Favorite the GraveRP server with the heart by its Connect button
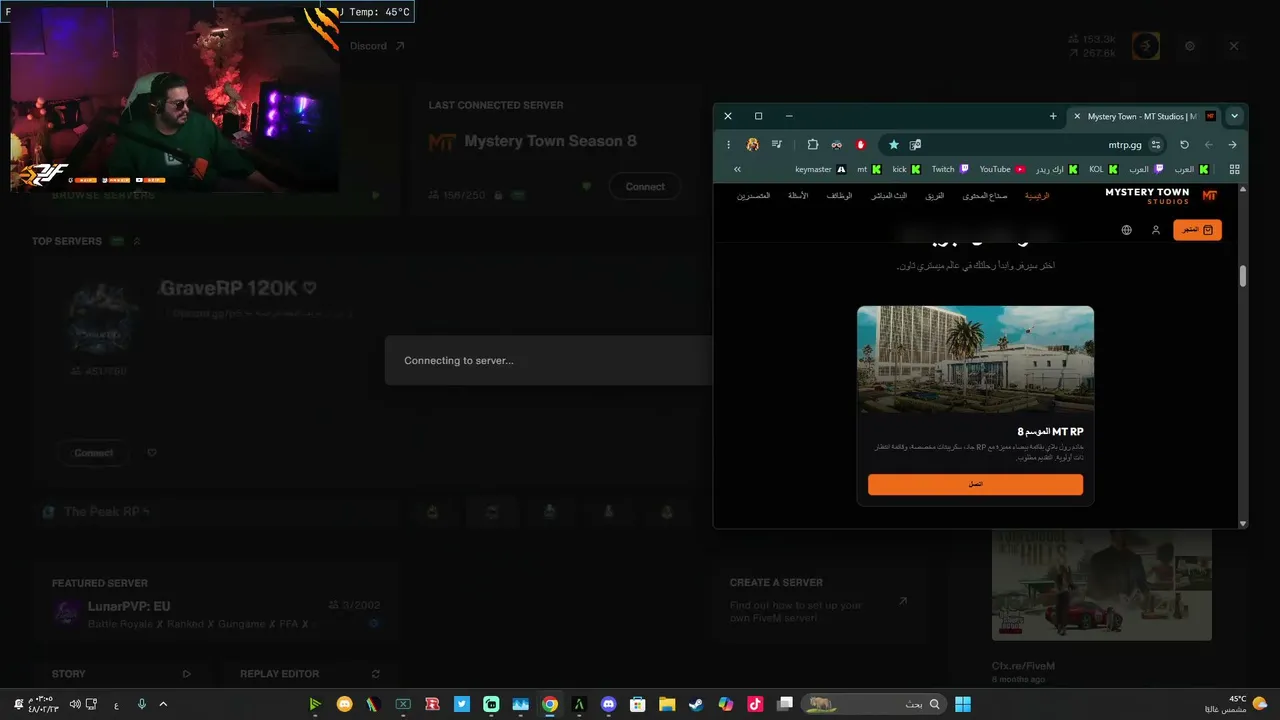 pos(152,453)
